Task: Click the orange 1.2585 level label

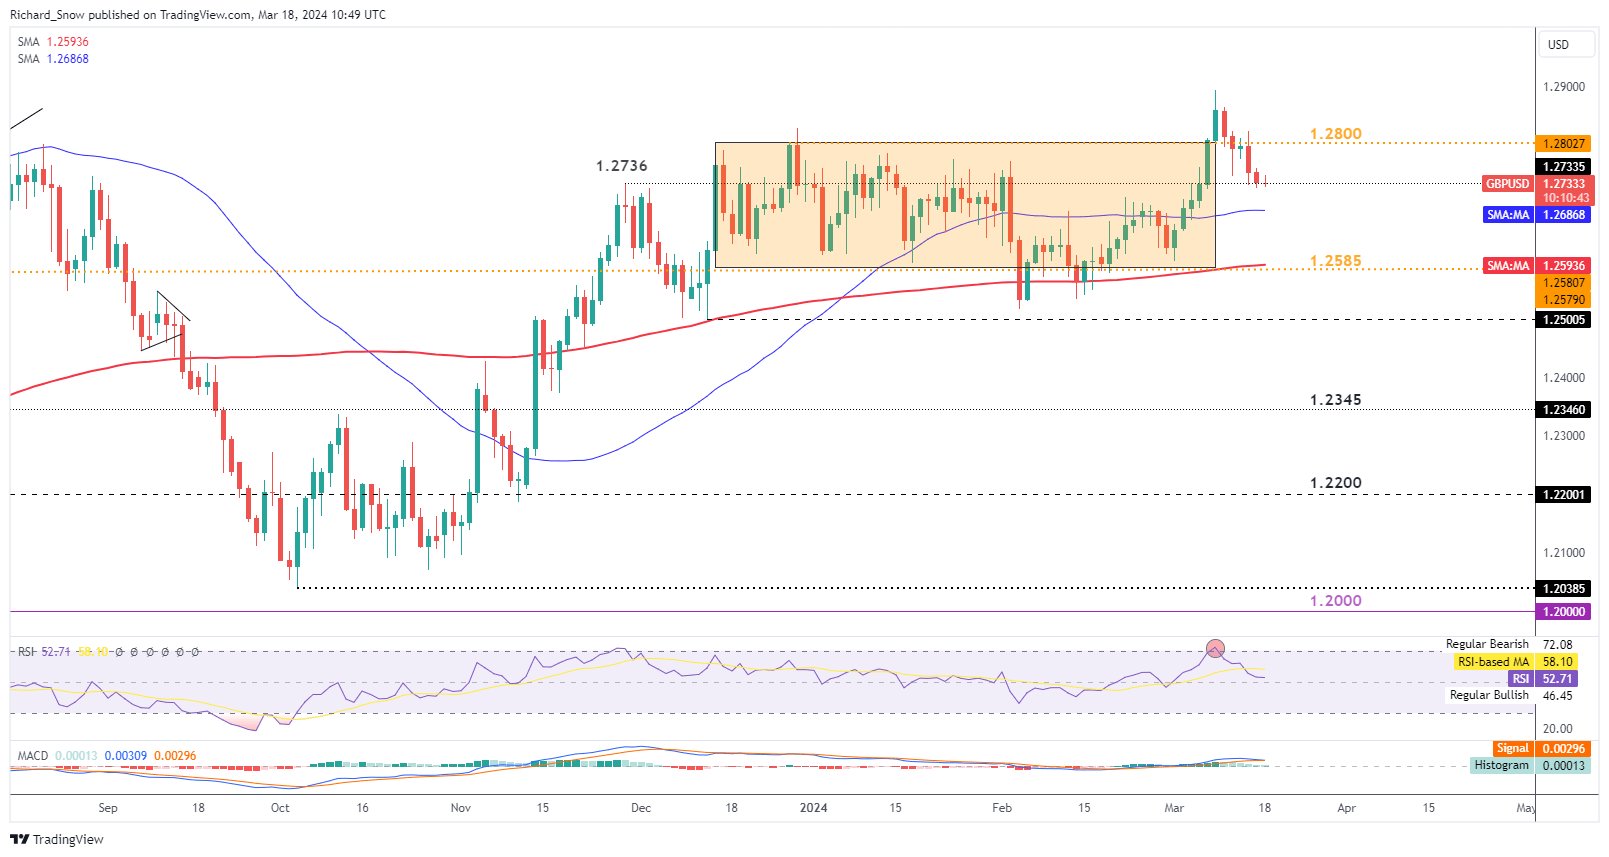Action: [x=1336, y=261]
